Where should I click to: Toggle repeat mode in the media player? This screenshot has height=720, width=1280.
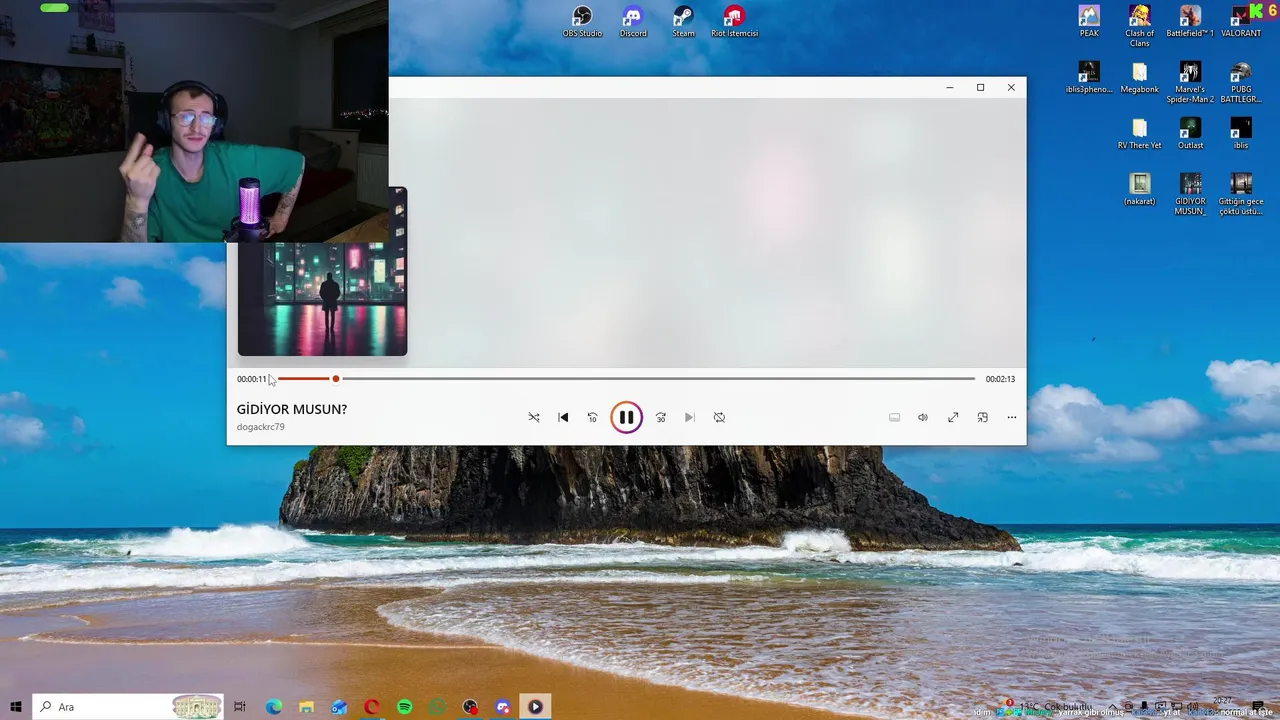click(719, 417)
